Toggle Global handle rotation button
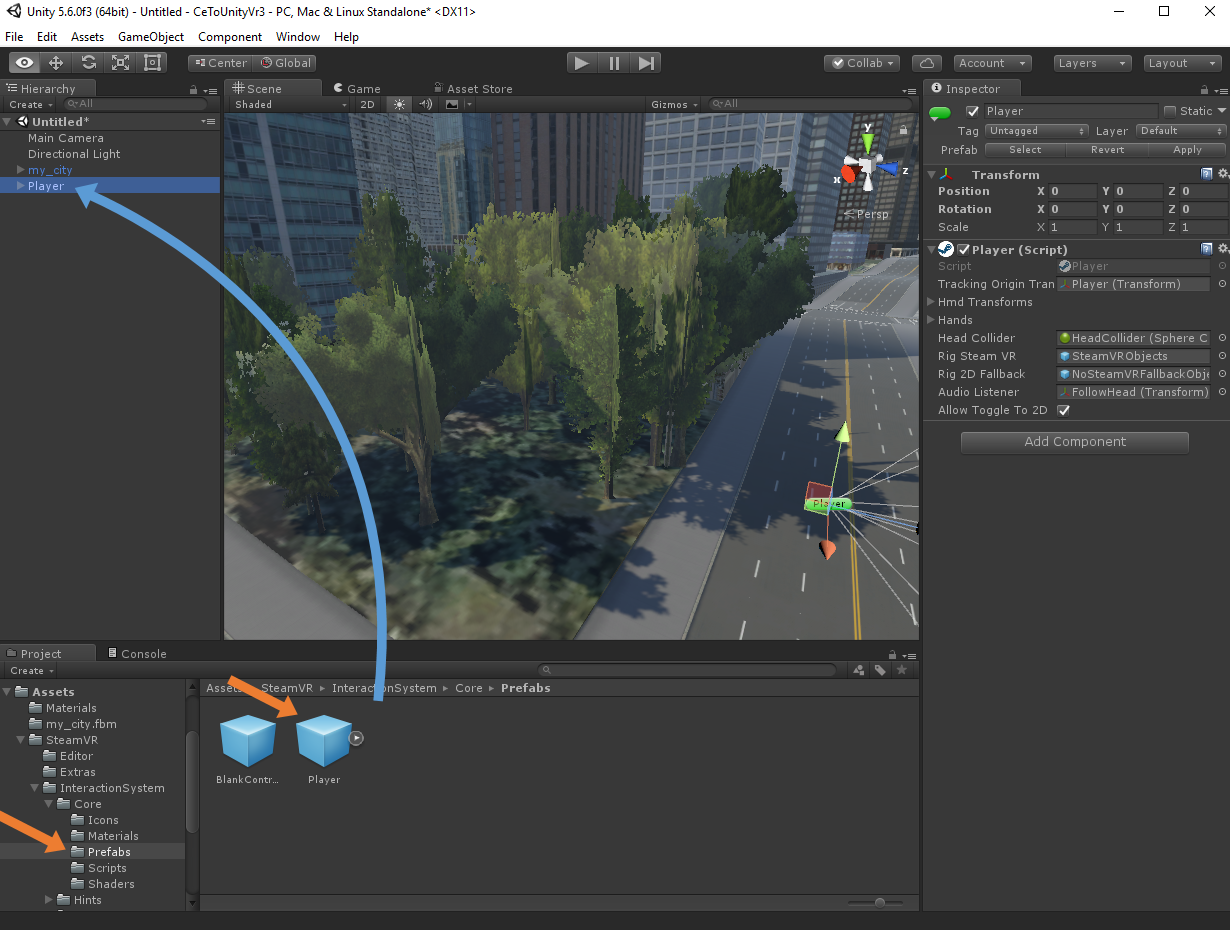The image size is (1230, 930). pos(284,62)
